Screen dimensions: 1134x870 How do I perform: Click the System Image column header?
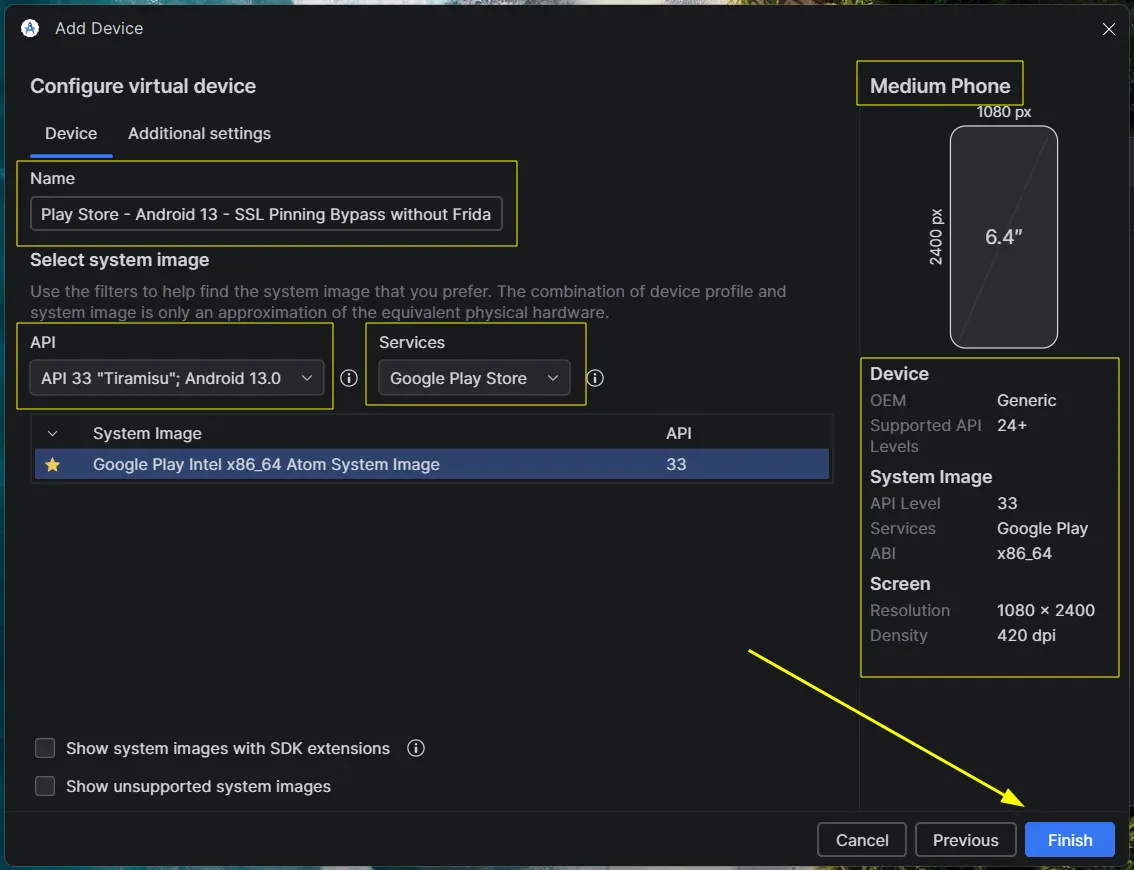[148, 433]
